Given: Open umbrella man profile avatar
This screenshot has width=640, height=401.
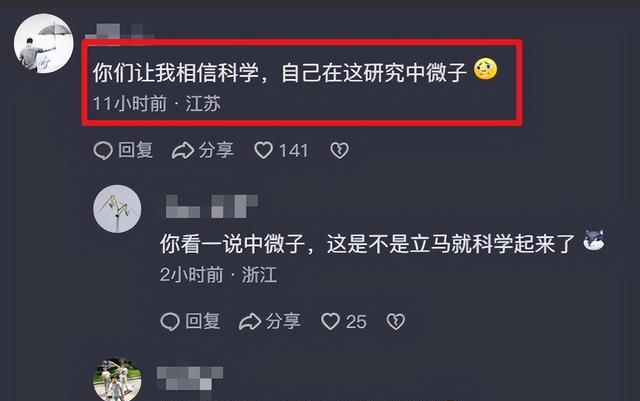Looking at the screenshot, I should (44, 43).
